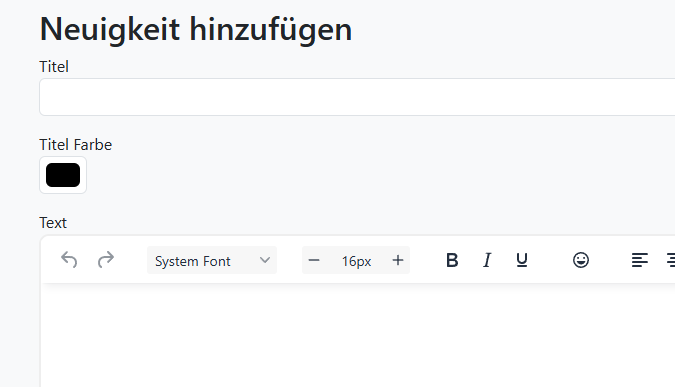Decrease font size with minus button
Image resolution: width=675 pixels, height=387 pixels.
coord(314,260)
